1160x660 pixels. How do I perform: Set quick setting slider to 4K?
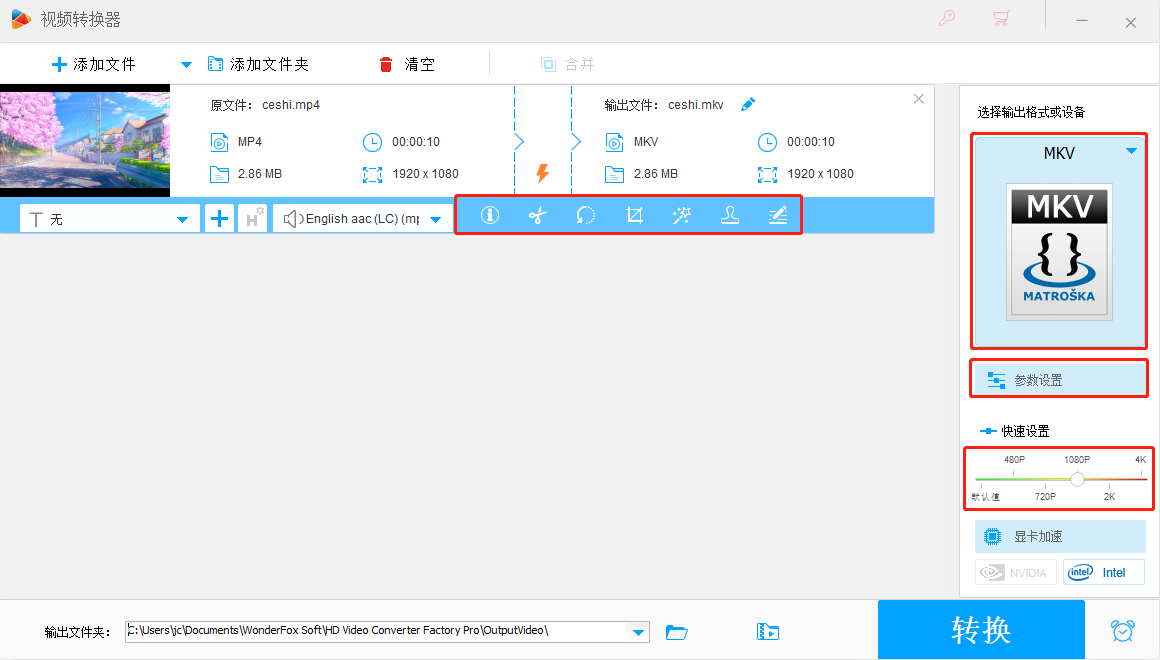pyautogui.click(x=1141, y=460)
